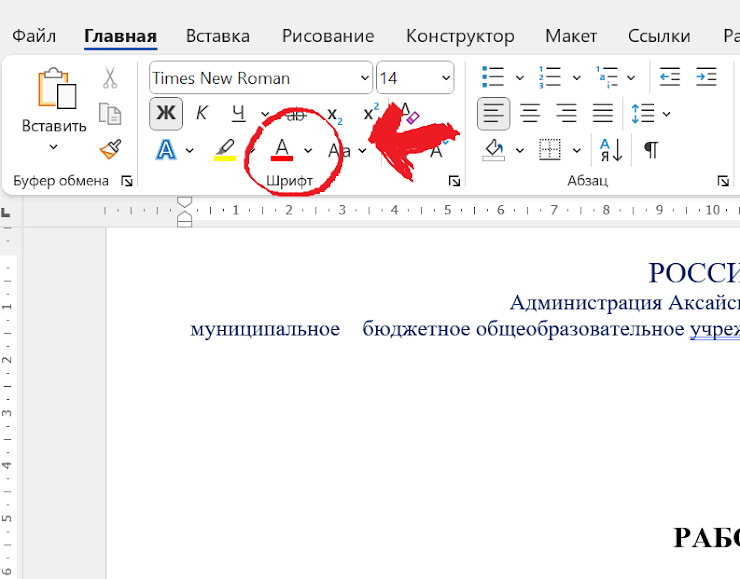Toggle Bold formatting (Ж)
Viewport: 740px width, 579px height.
[x=166, y=114]
